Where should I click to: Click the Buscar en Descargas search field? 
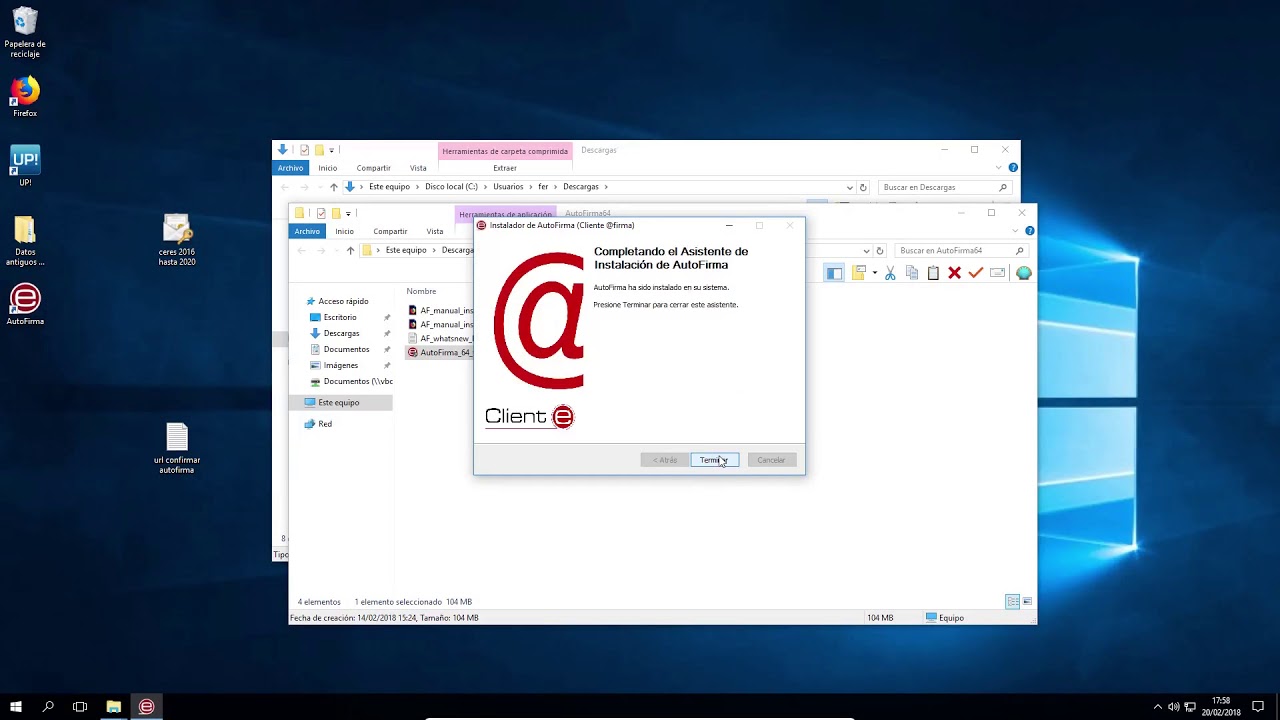(945, 187)
